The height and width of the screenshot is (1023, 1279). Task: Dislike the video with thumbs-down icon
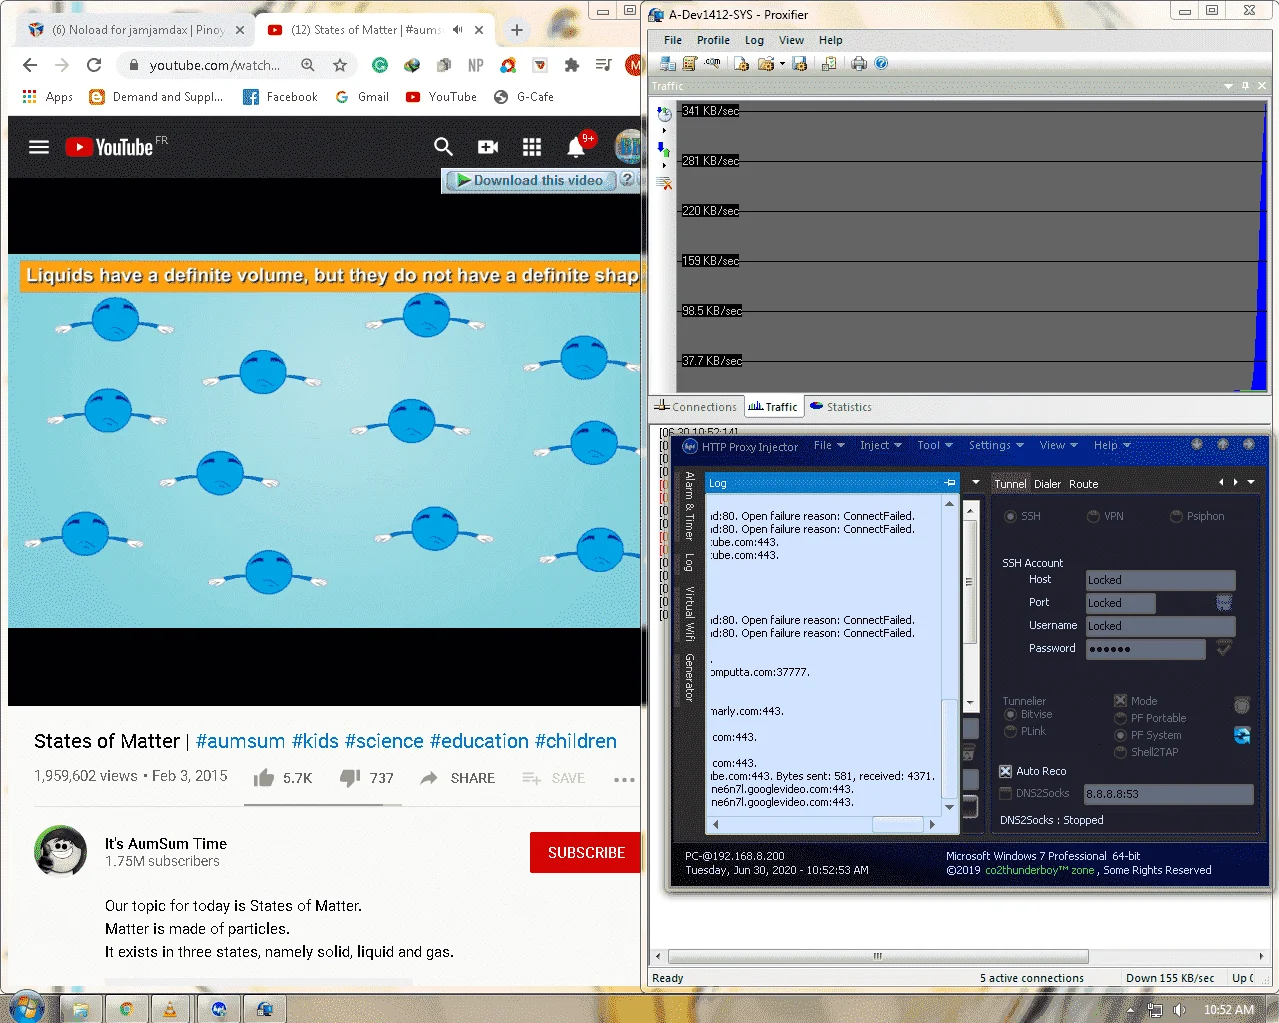tap(350, 777)
